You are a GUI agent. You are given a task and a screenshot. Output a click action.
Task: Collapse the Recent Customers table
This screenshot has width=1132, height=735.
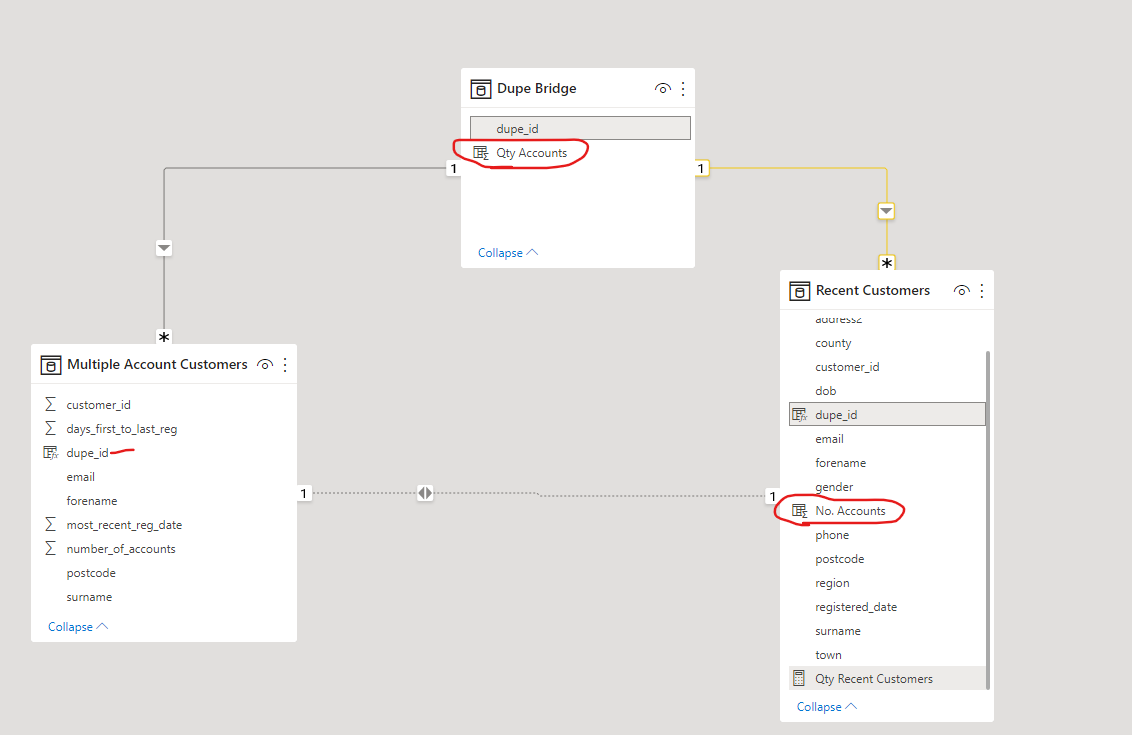point(827,707)
